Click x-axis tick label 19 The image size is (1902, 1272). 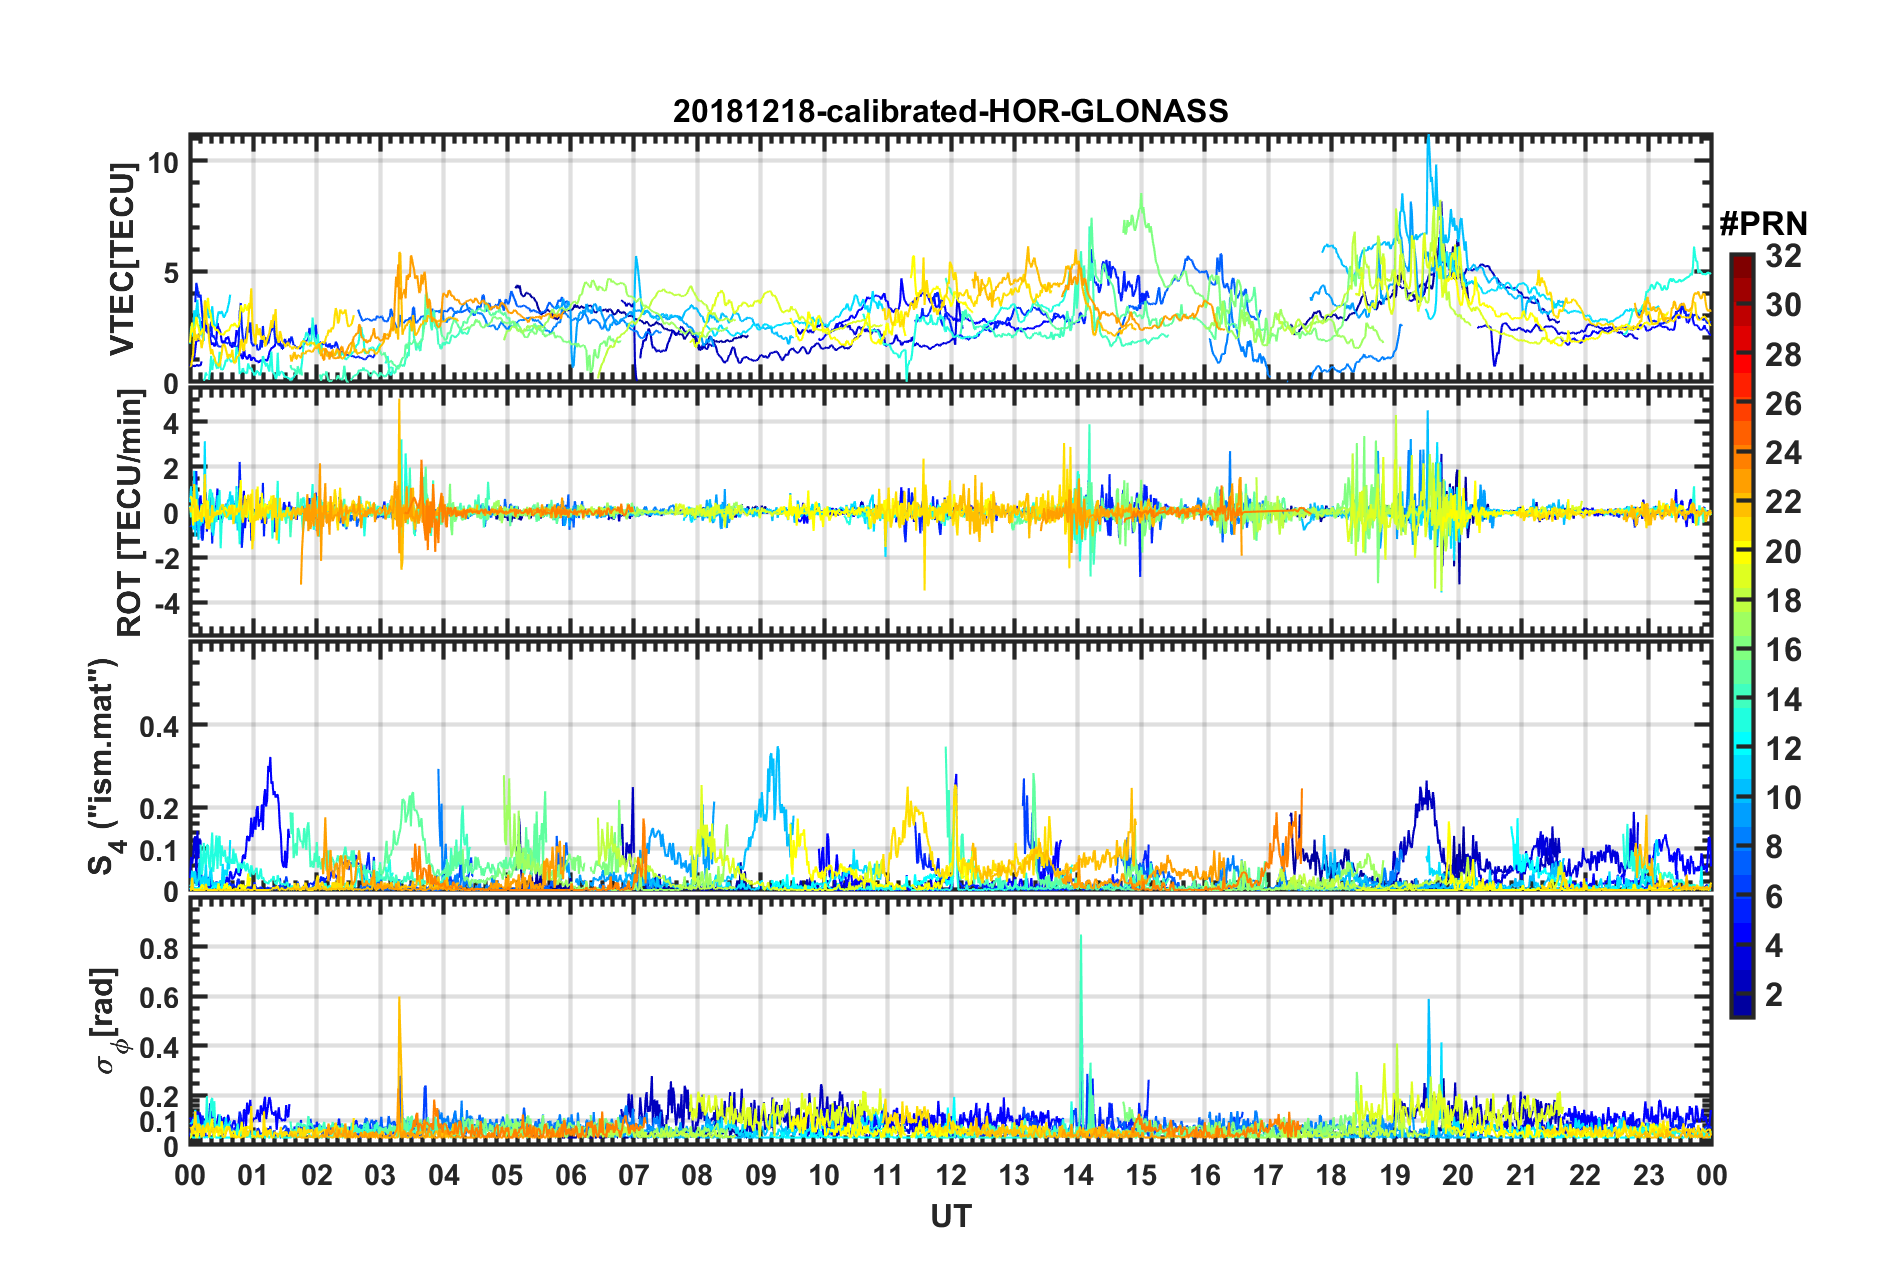[x=1395, y=1174]
